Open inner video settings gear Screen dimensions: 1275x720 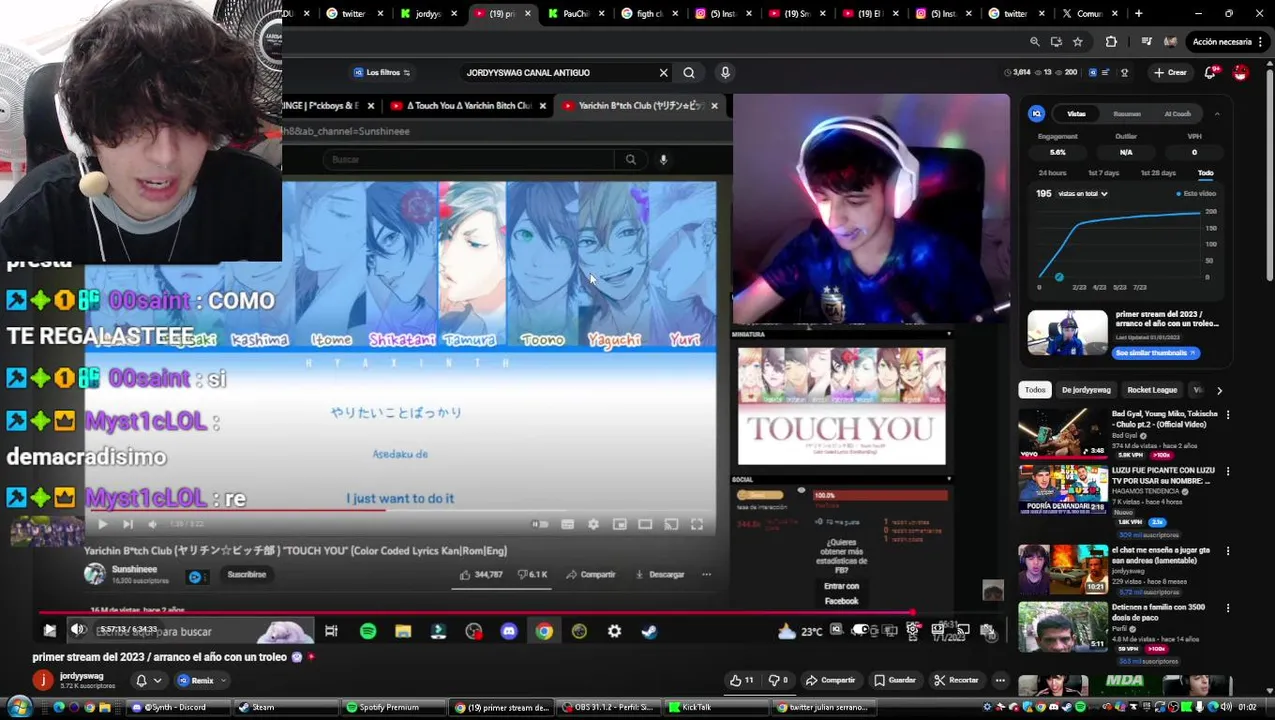pos(593,524)
